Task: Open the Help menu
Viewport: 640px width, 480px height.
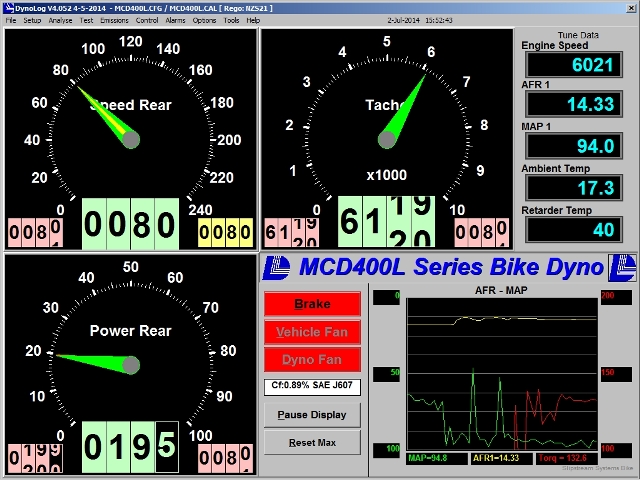Action: click(253, 20)
